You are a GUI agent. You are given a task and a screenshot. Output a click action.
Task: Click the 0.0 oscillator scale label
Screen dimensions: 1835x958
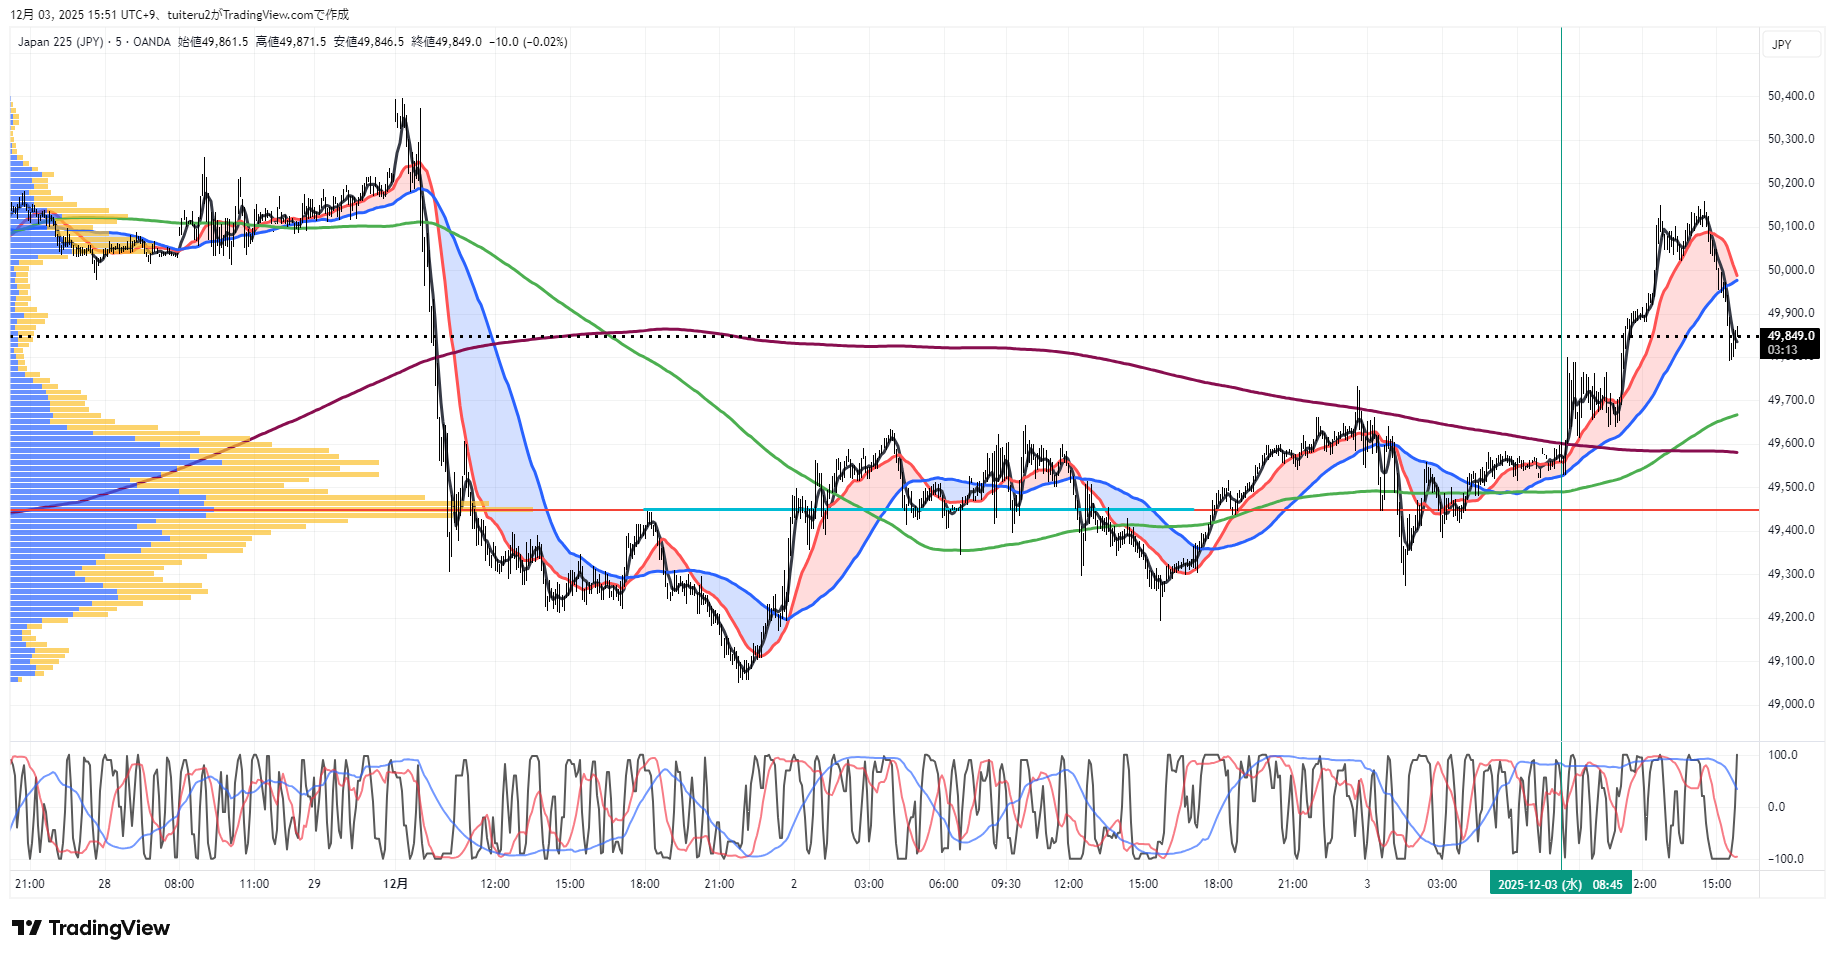(x=1776, y=807)
